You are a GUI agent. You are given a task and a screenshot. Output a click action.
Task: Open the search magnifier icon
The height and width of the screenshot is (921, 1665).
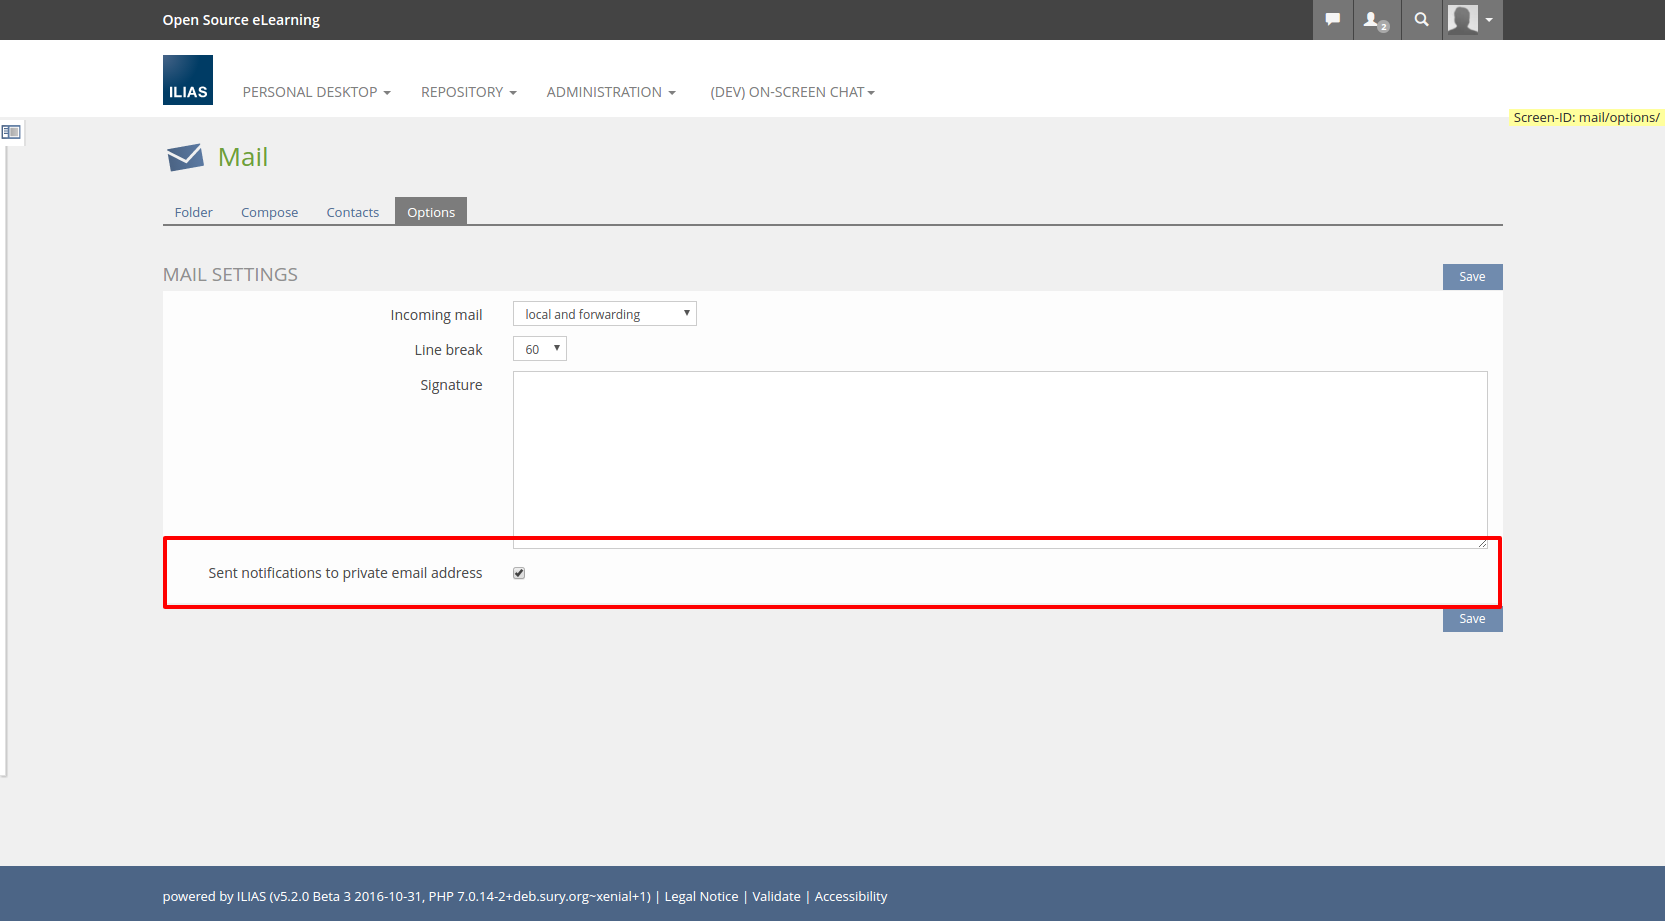[x=1421, y=20]
